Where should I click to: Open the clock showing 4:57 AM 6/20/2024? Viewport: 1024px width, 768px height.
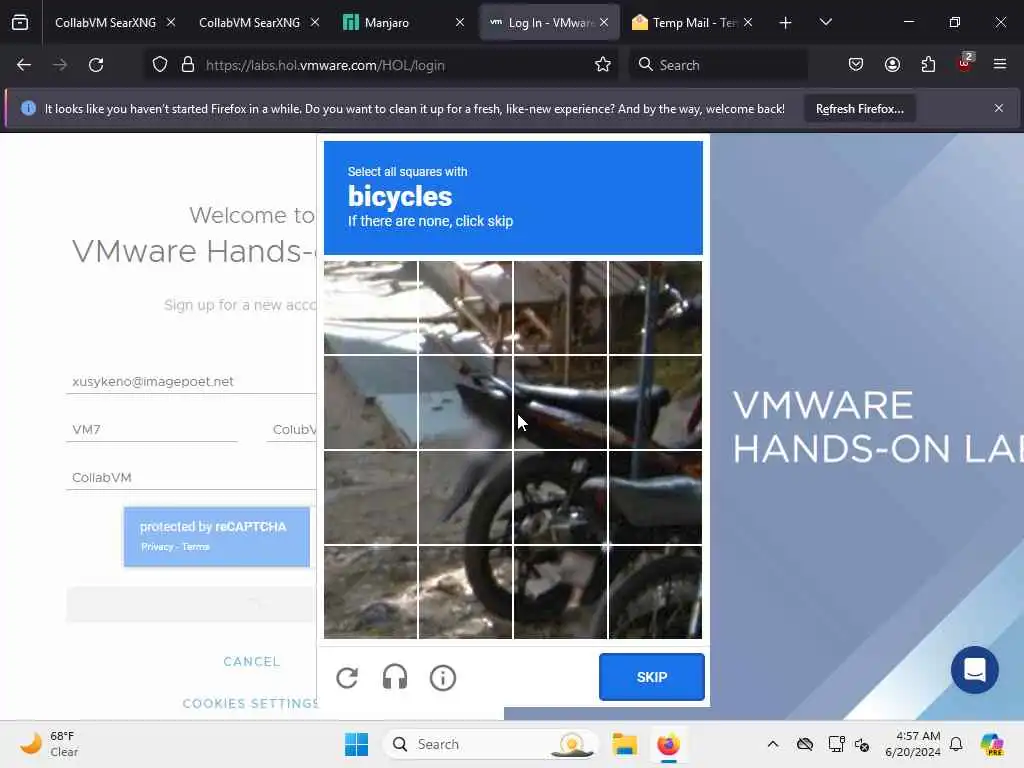[912, 744]
